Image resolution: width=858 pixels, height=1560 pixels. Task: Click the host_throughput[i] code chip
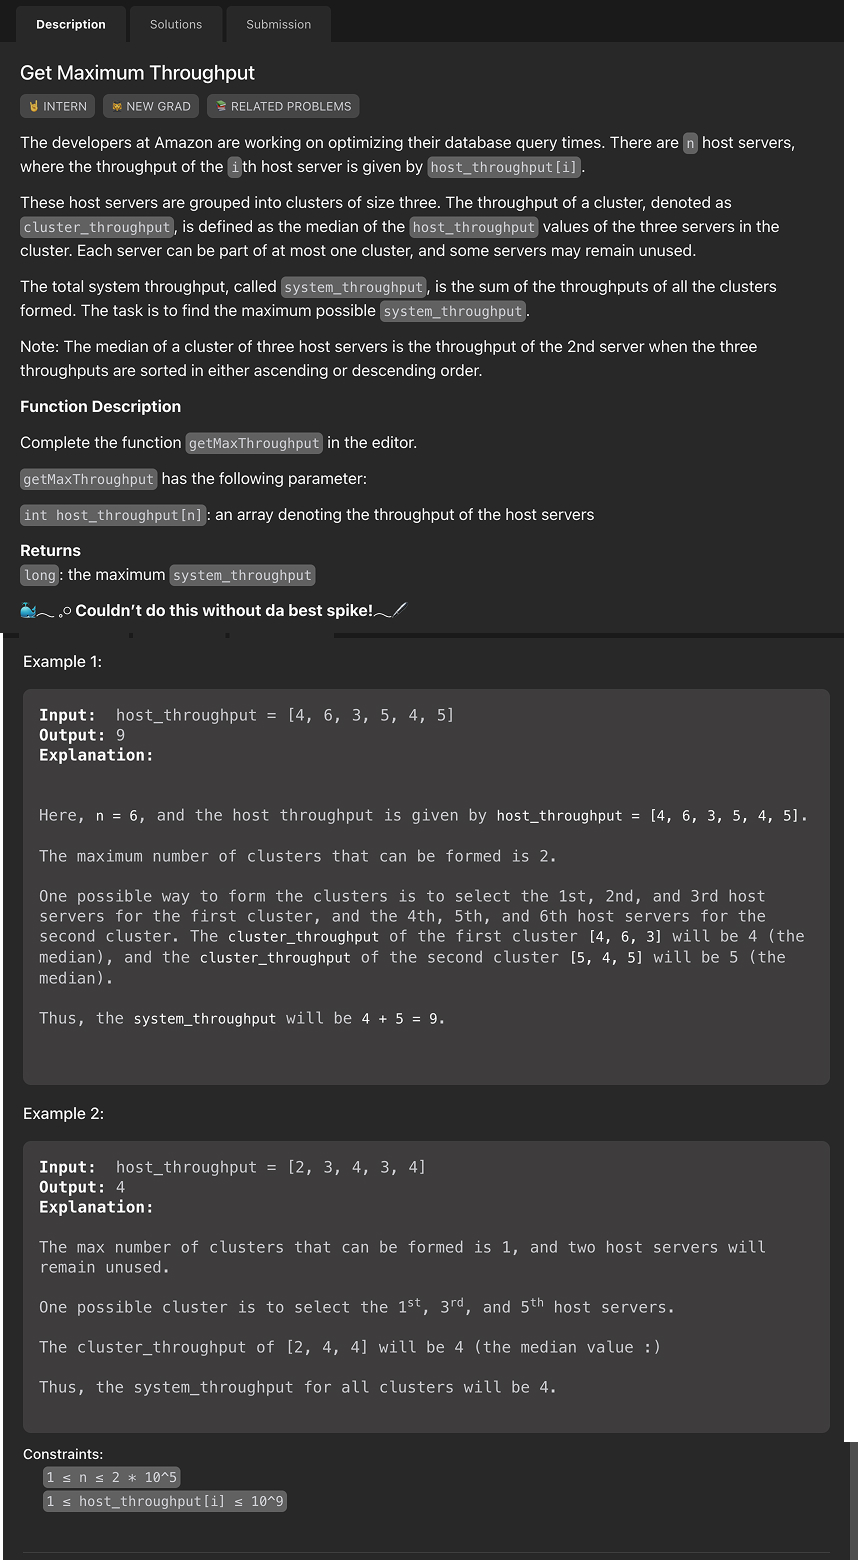click(503, 167)
